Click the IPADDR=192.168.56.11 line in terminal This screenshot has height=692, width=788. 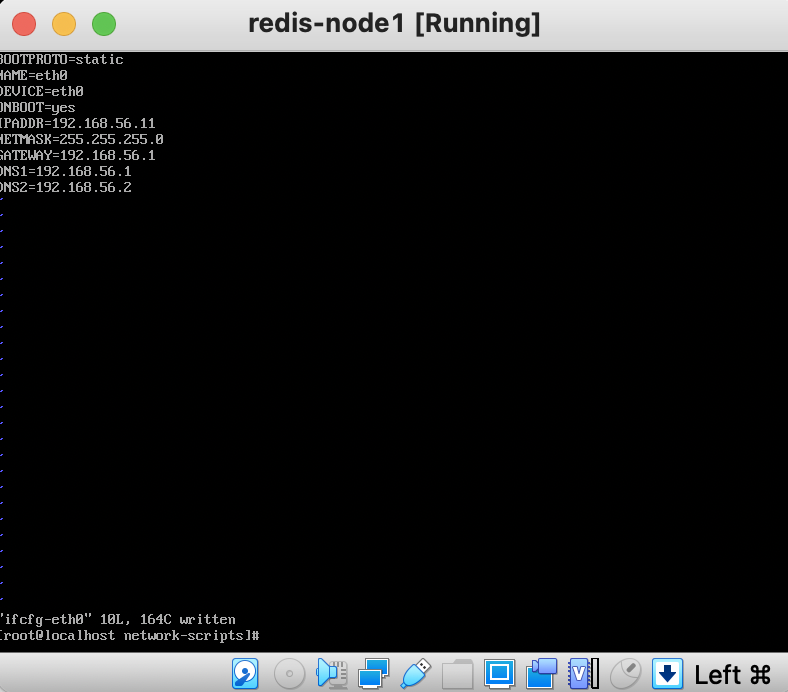[x=77, y=123]
